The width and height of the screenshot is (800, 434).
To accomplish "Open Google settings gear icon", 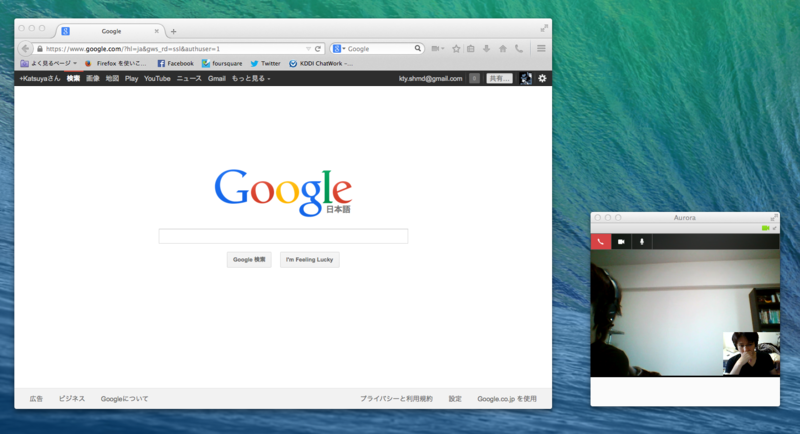I will (542, 79).
